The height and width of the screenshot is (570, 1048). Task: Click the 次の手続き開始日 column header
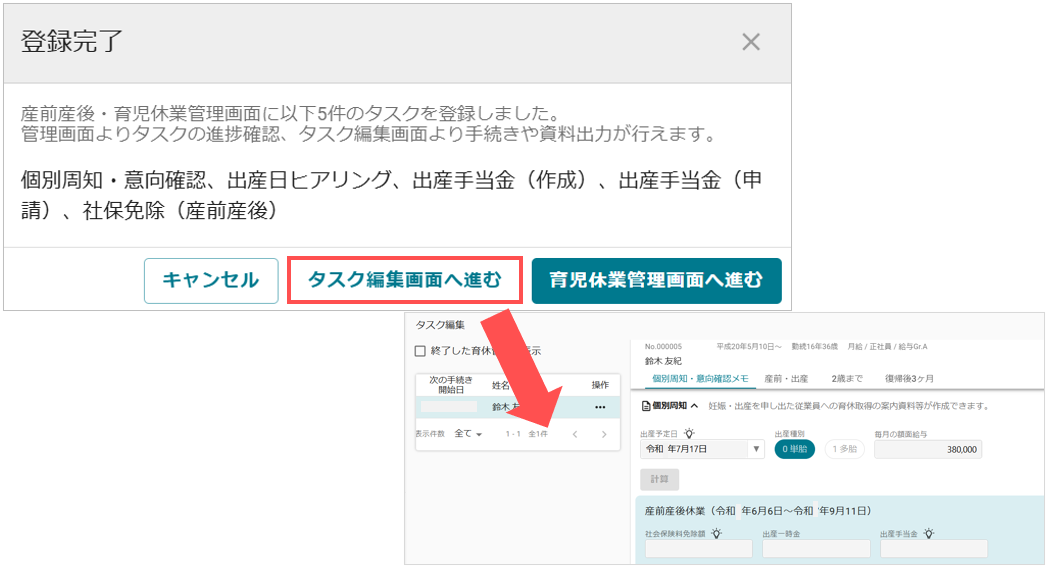coord(450,385)
